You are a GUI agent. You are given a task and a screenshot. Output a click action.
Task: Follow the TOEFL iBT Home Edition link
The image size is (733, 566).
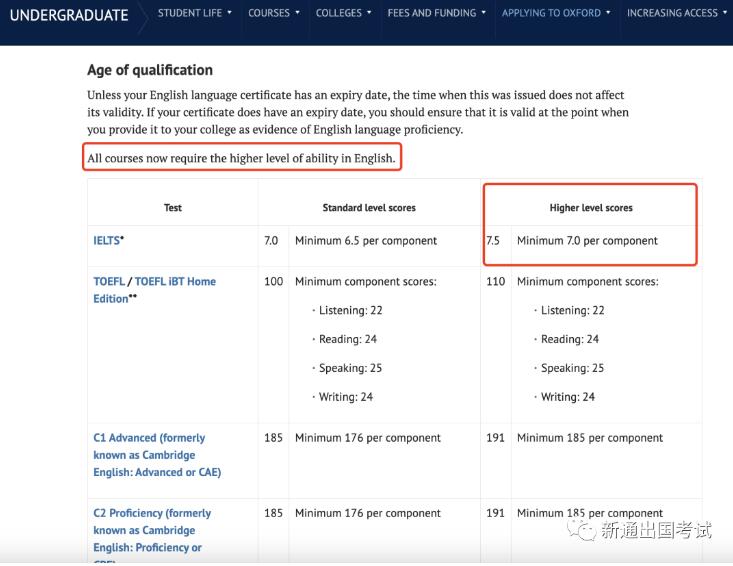(154, 290)
